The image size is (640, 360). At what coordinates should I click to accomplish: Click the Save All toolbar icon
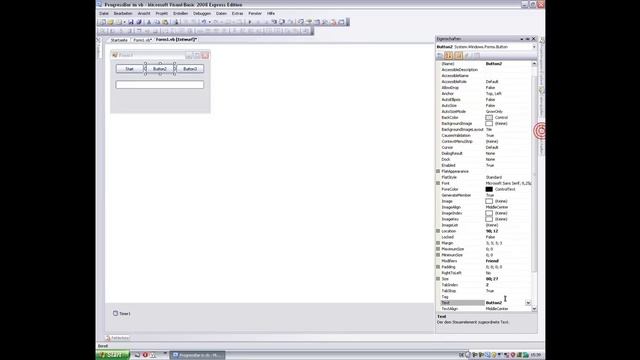tap(139, 22)
